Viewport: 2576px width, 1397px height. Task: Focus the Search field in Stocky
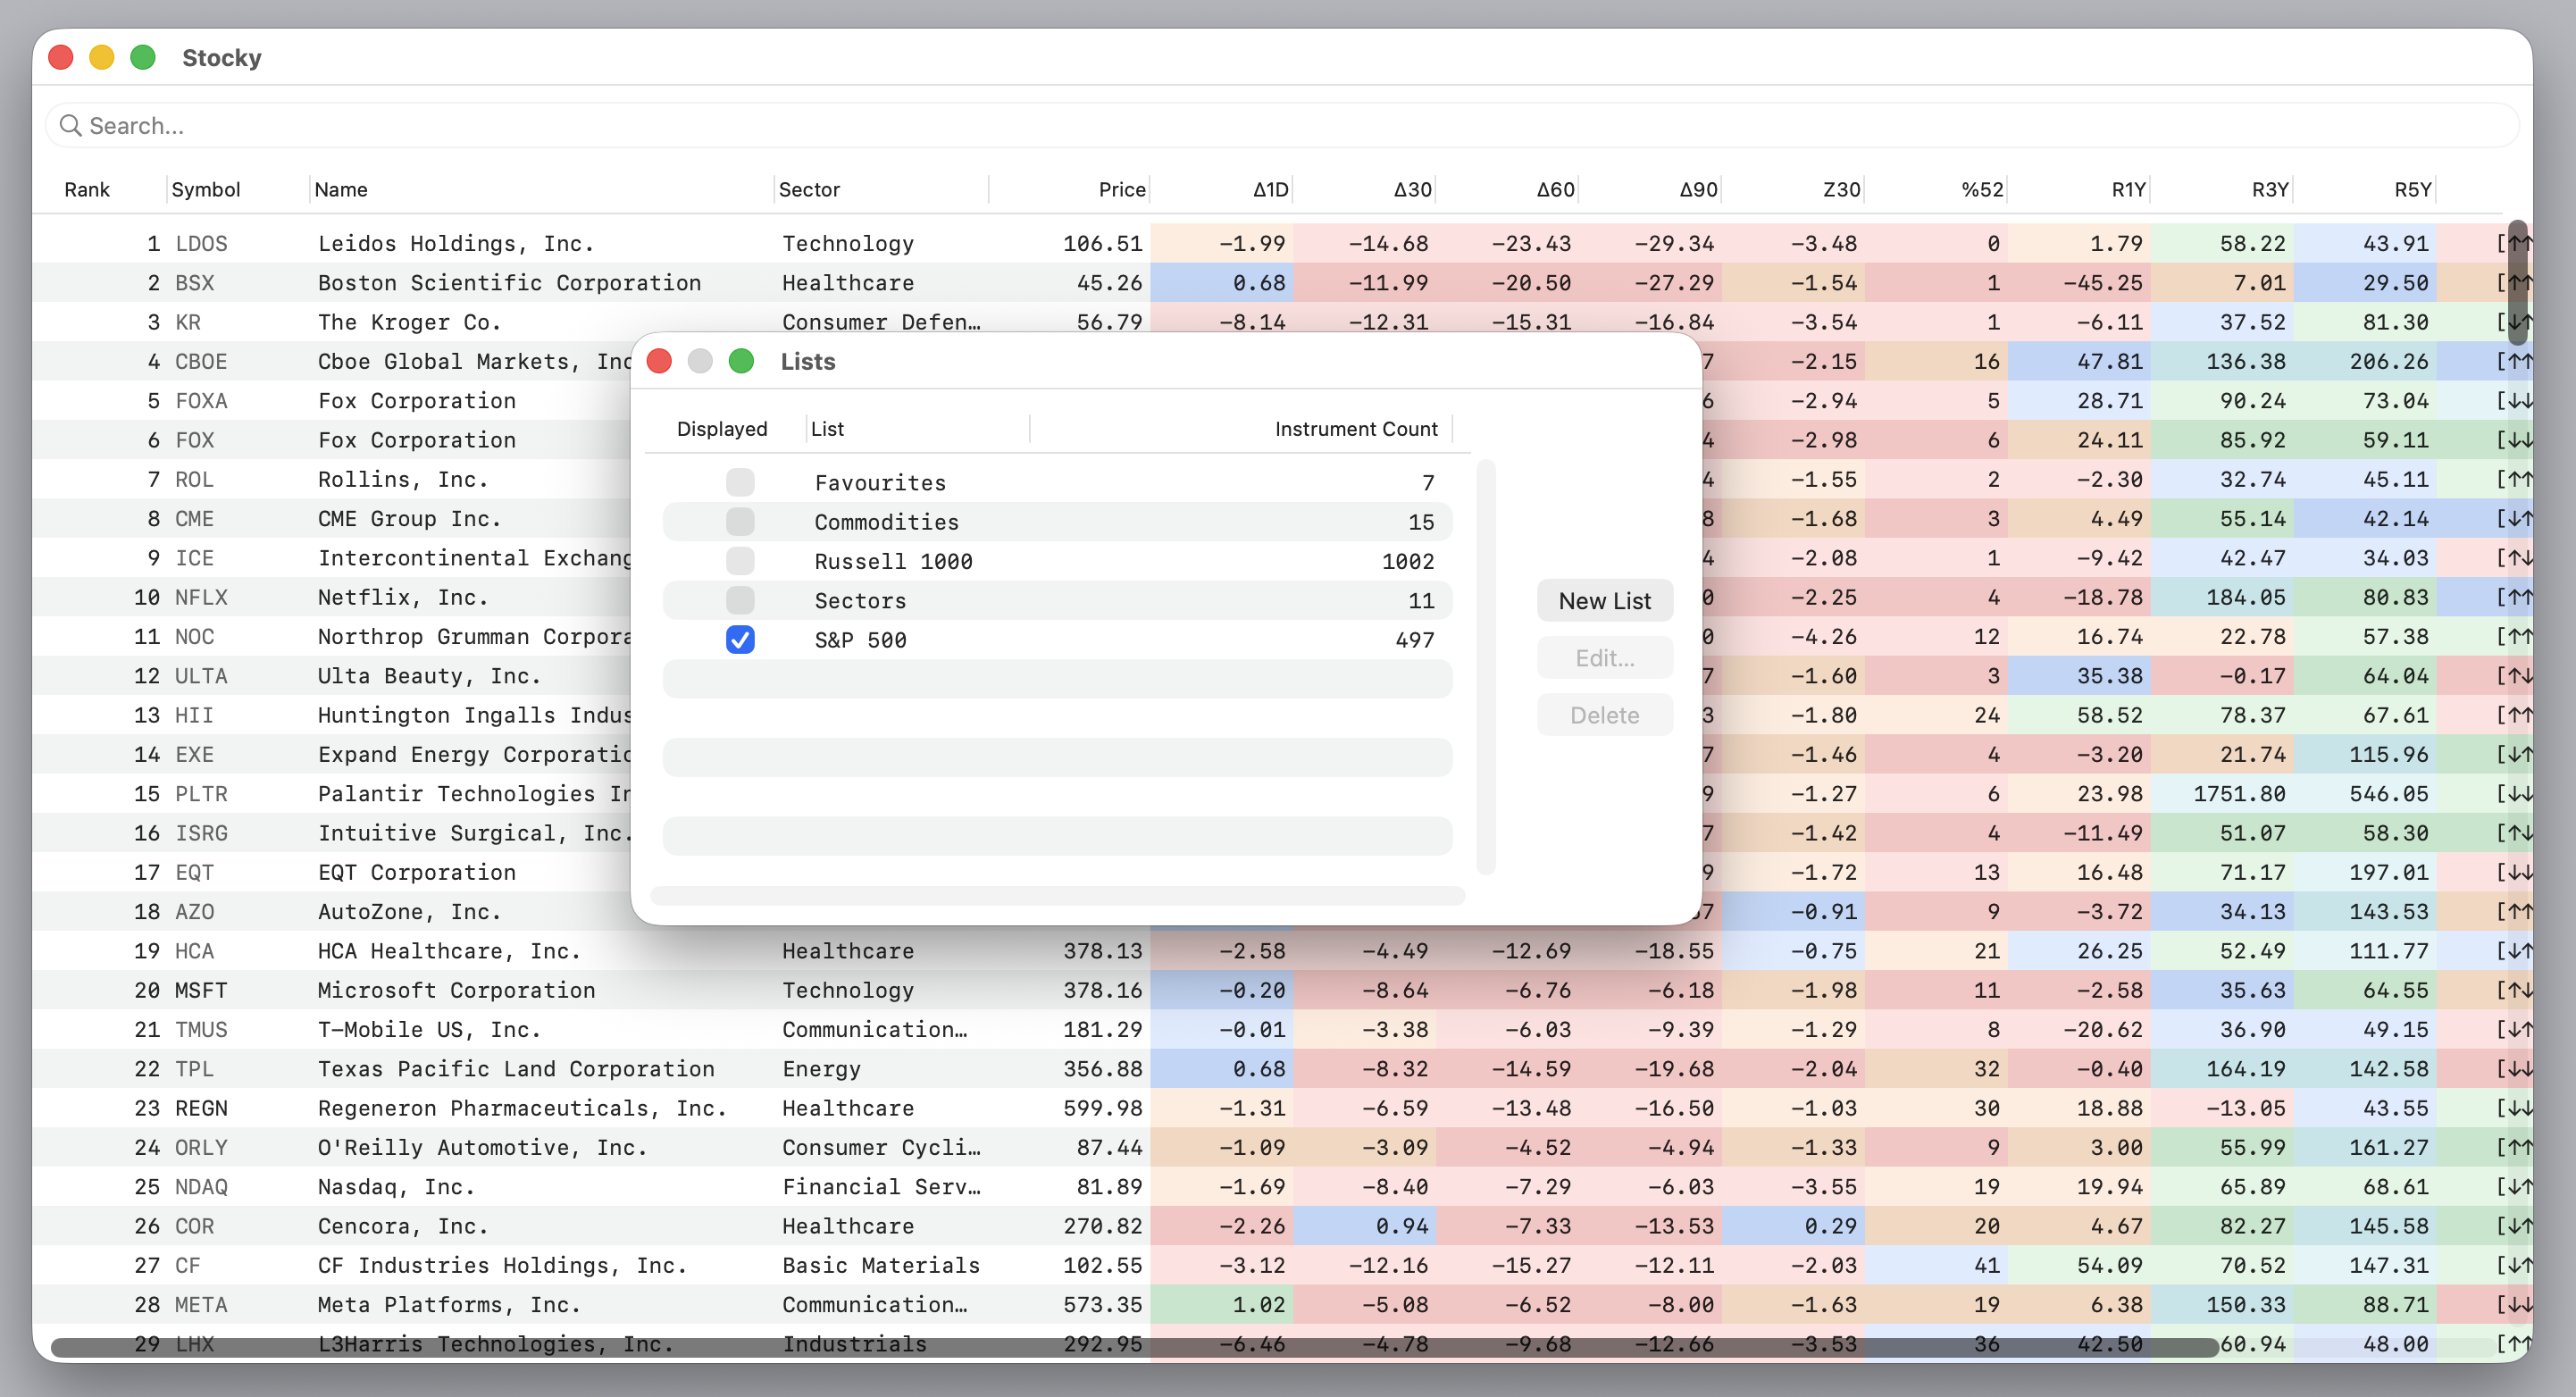click(x=1282, y=125)
